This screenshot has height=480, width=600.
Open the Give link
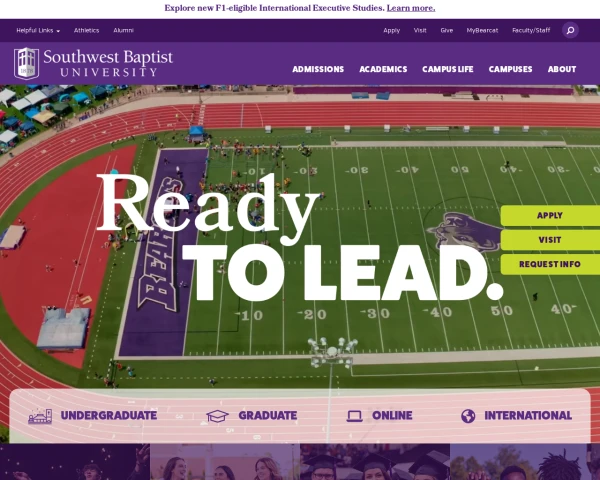(447, 30)
